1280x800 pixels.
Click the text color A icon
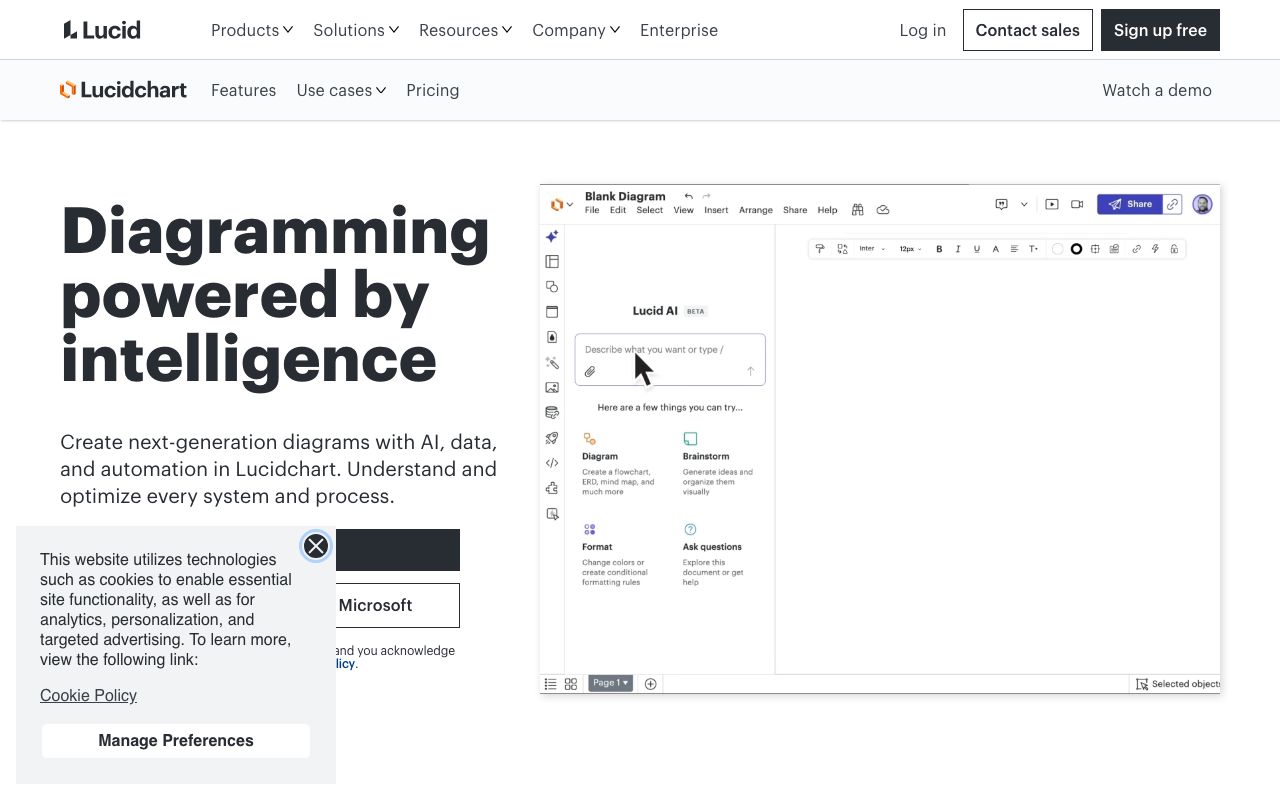[x=996, y=249]
